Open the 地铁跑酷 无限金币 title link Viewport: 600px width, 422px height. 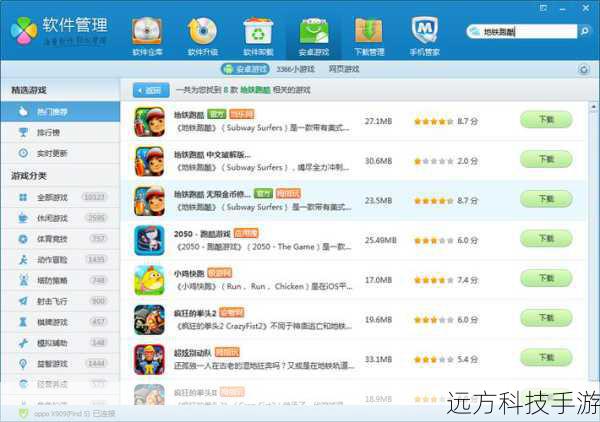[x=212, y=194]
